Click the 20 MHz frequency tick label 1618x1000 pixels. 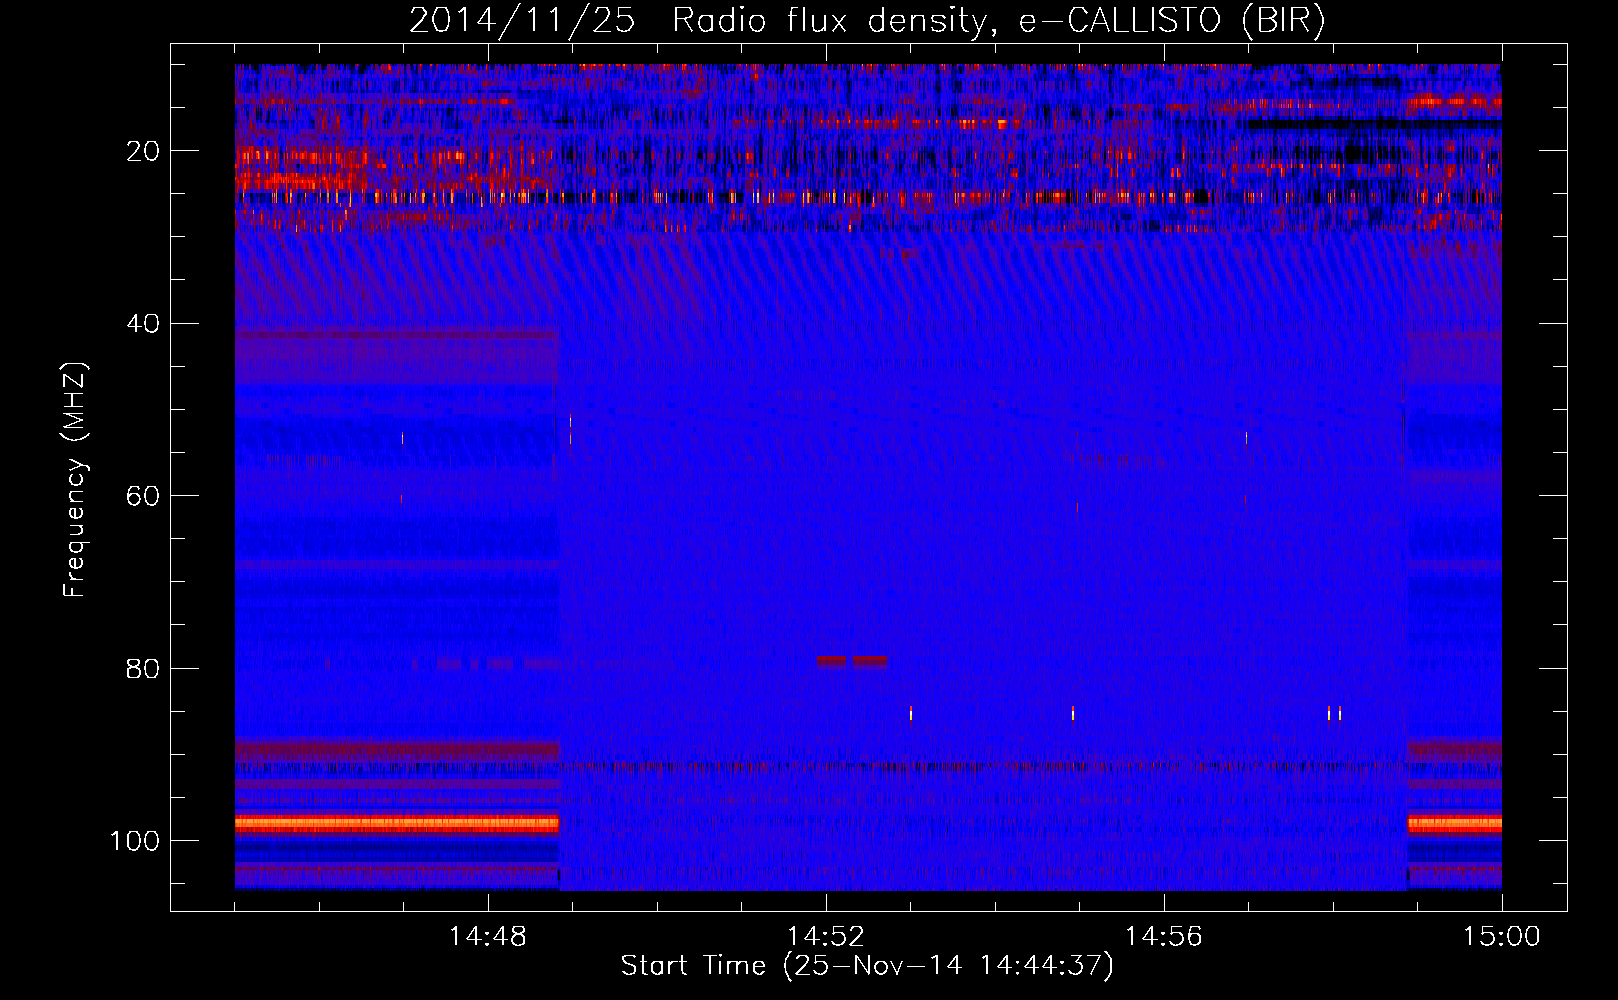click(x=143, y=151)
